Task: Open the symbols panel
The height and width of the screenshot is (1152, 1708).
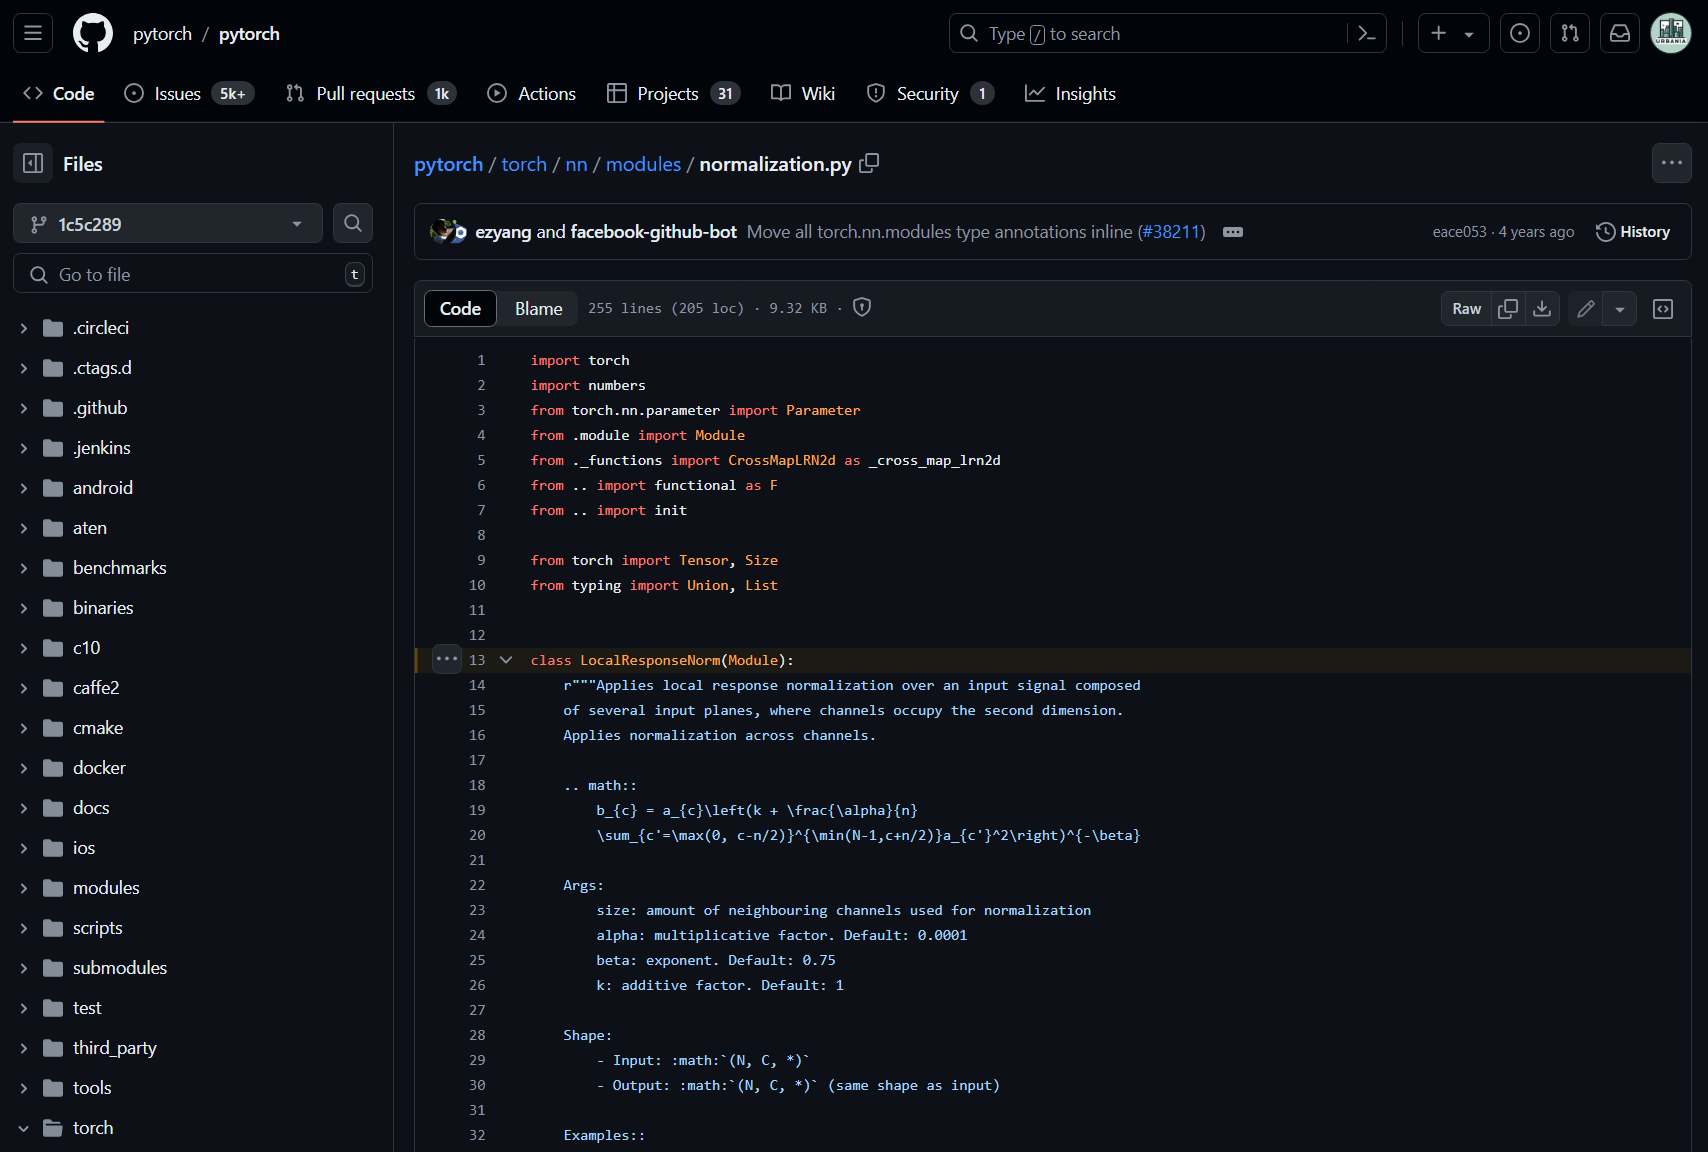Action: point(1663,309)
